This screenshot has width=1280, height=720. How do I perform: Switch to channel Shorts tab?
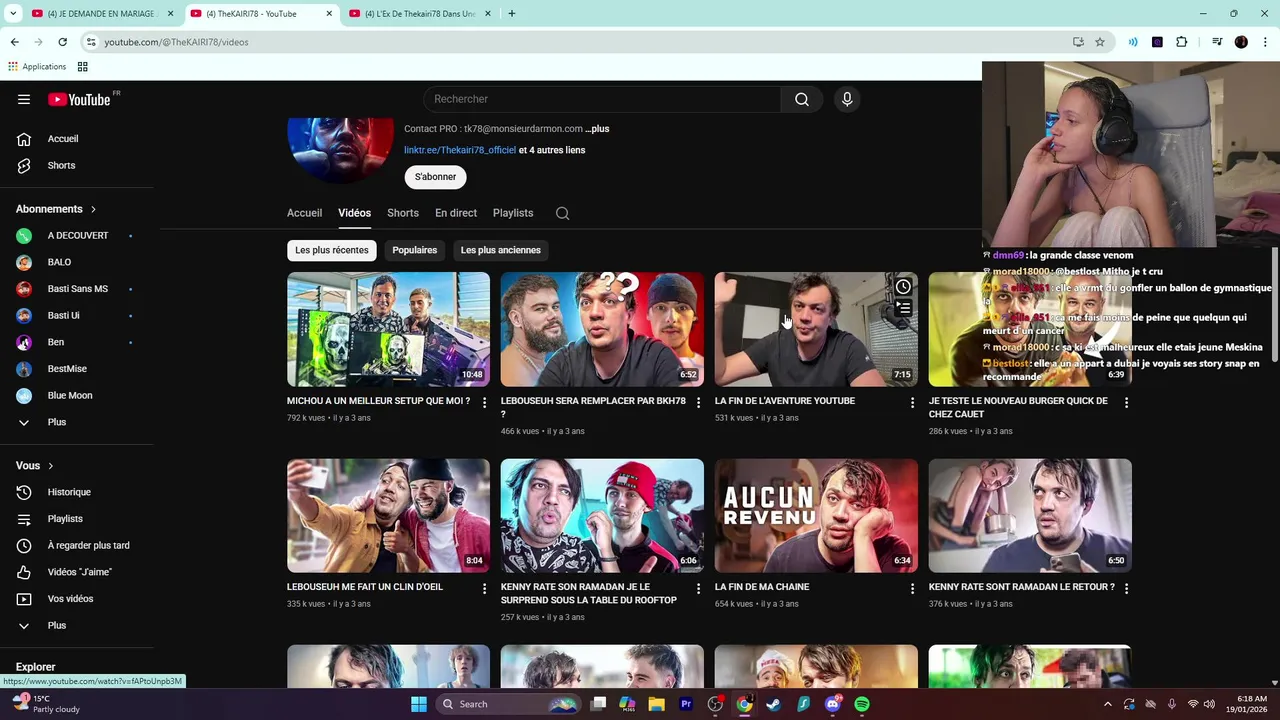coord(403,213)
